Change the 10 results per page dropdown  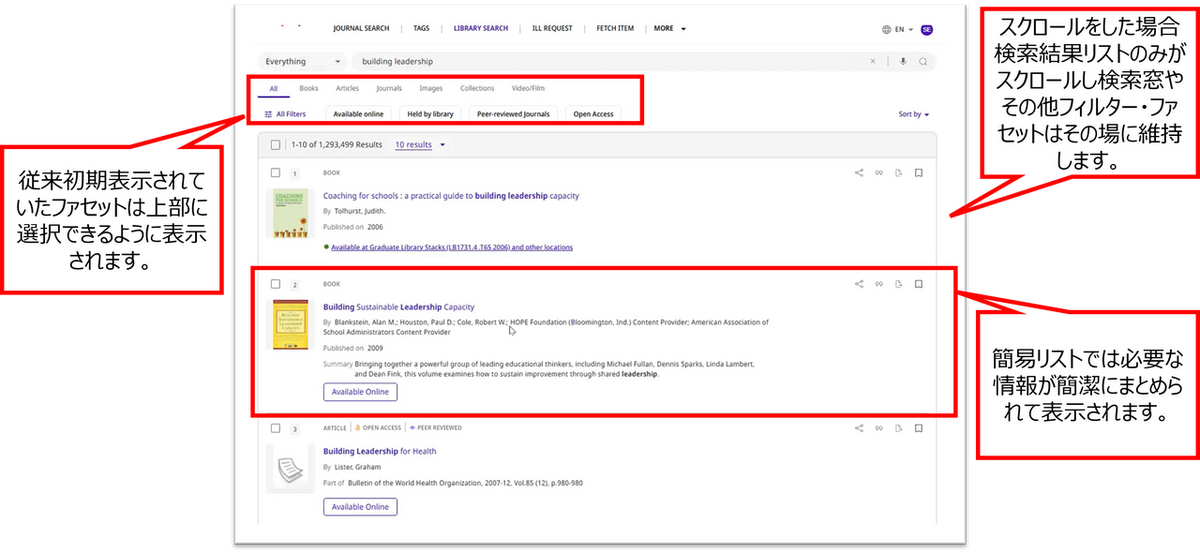point(420,145)
